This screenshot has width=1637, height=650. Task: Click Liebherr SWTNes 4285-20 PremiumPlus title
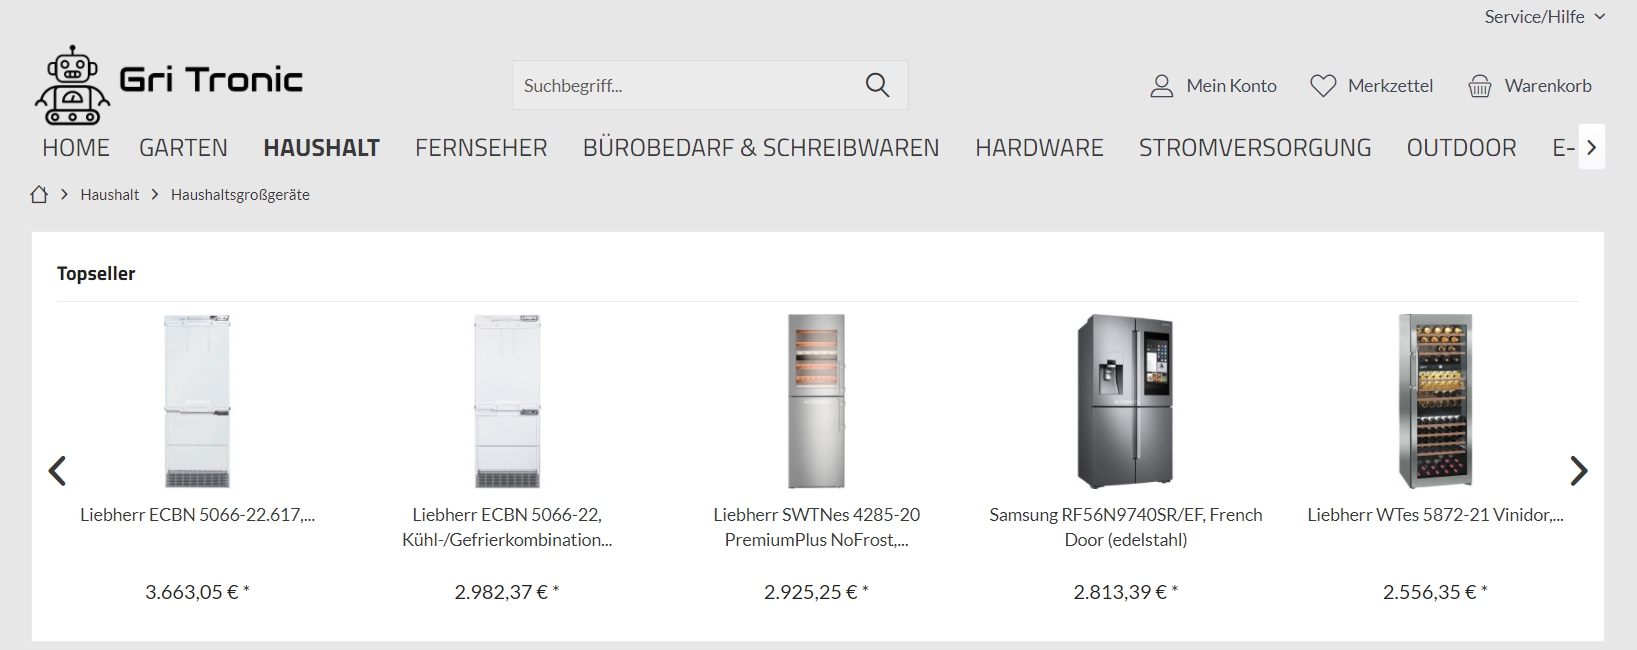(817, 527)
